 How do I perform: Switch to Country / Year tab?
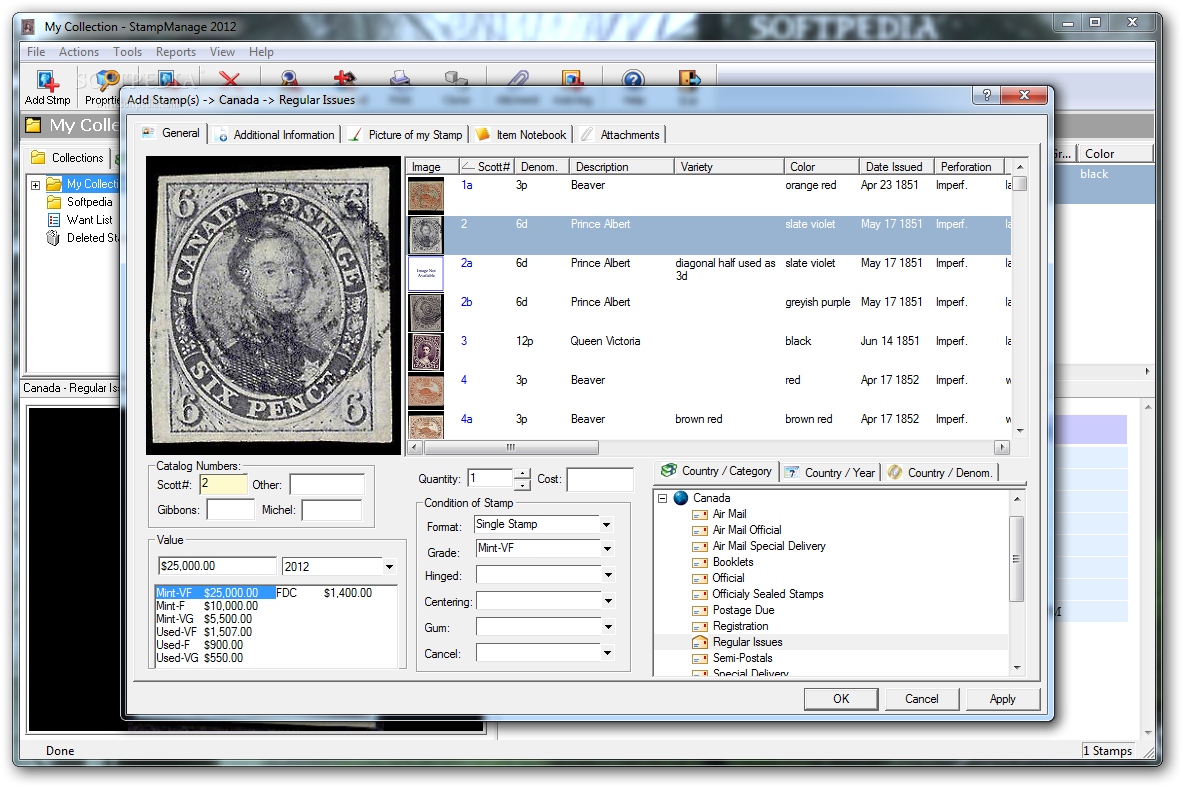point(830,472)
